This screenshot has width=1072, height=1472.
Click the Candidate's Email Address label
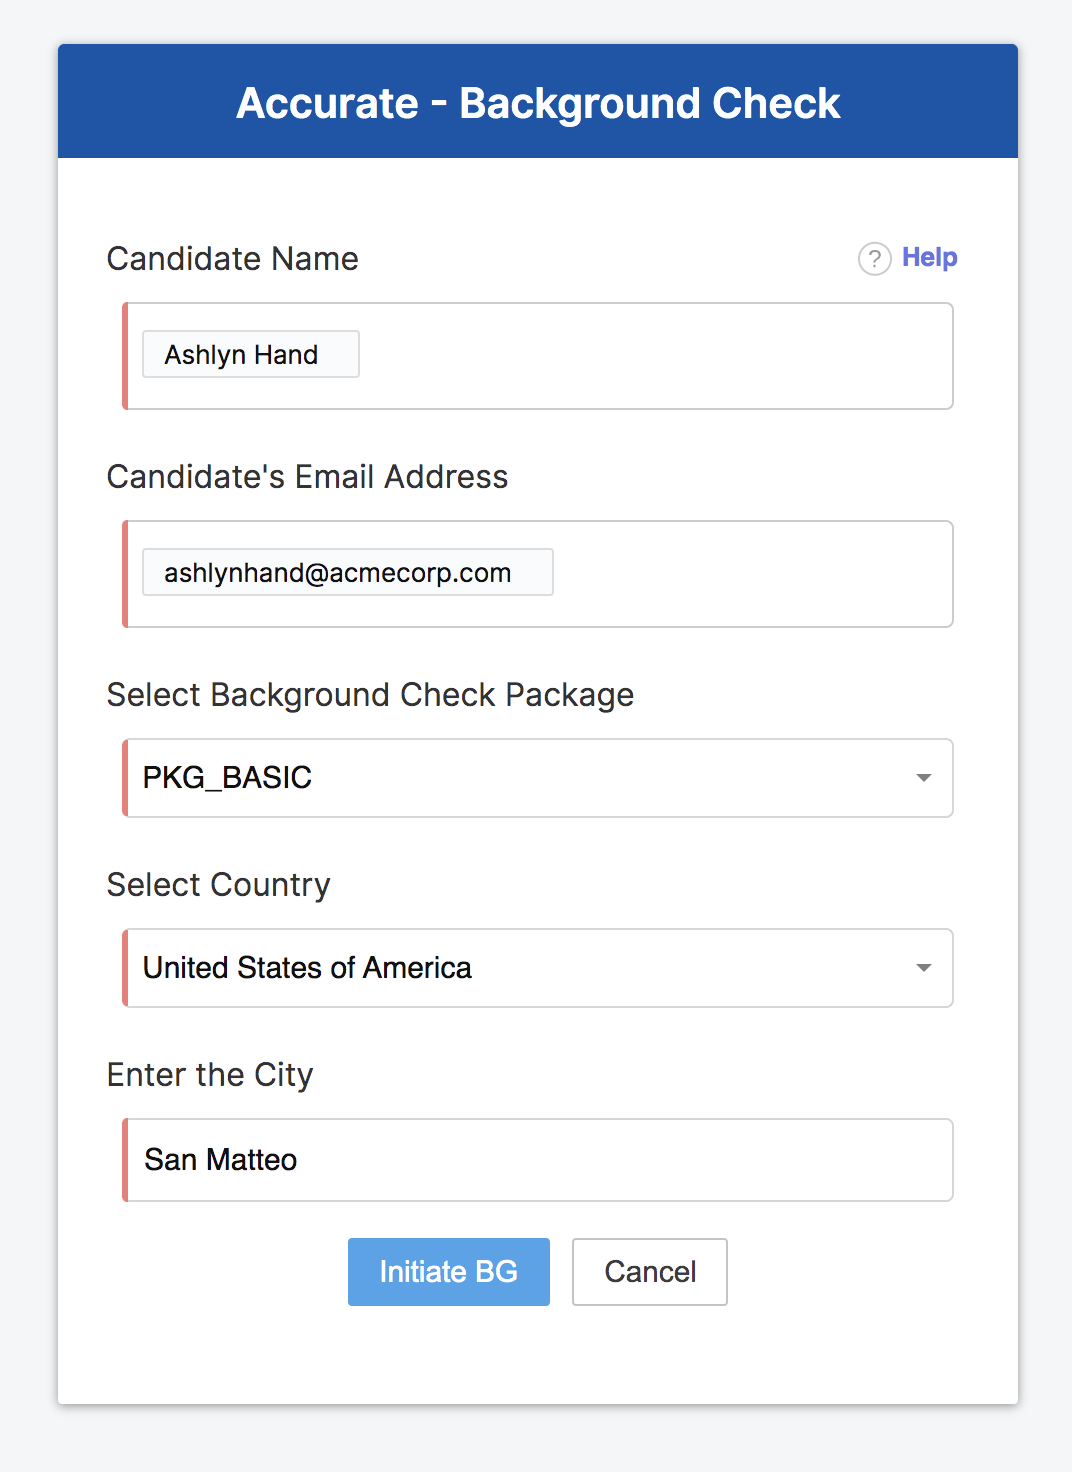pos(307,477)
